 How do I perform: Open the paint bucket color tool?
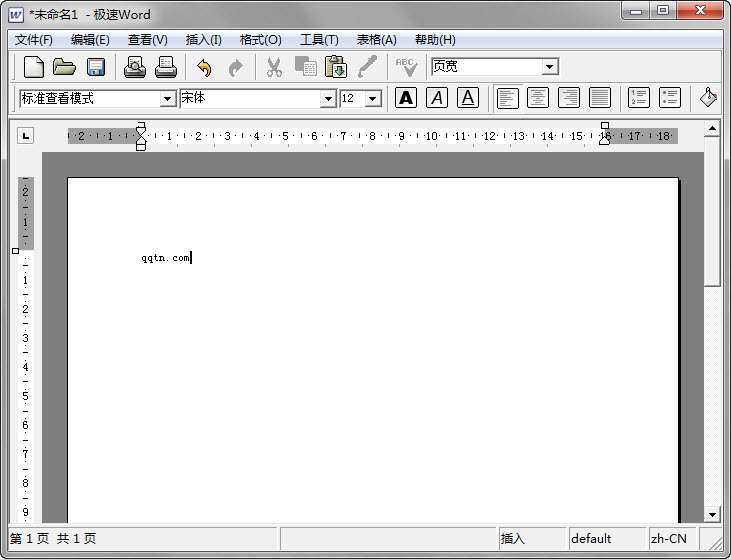709,97
